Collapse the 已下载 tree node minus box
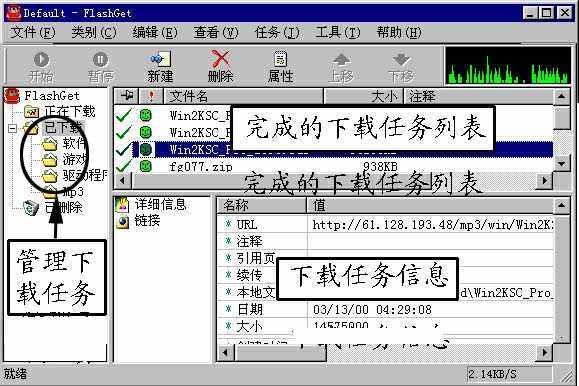The height and width of the screenshot is (386, 579). [13, 129]
